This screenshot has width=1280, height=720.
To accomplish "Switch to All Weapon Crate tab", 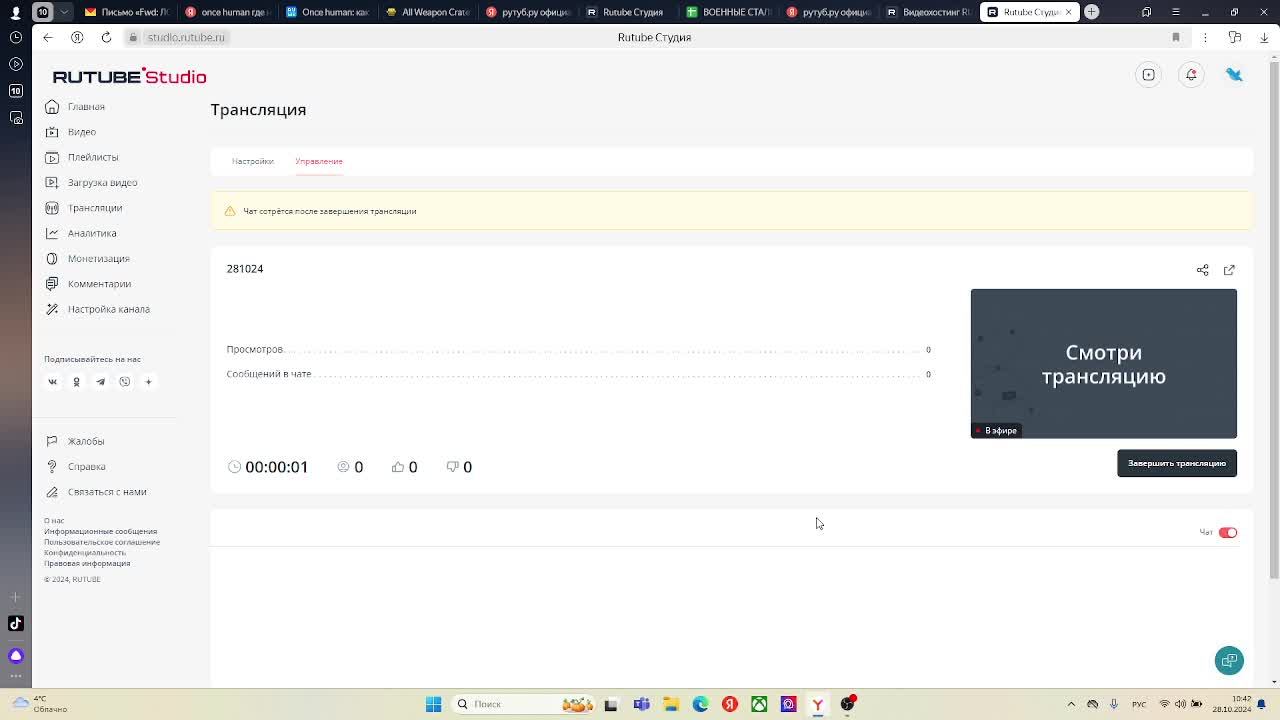I will coord(427,12).
